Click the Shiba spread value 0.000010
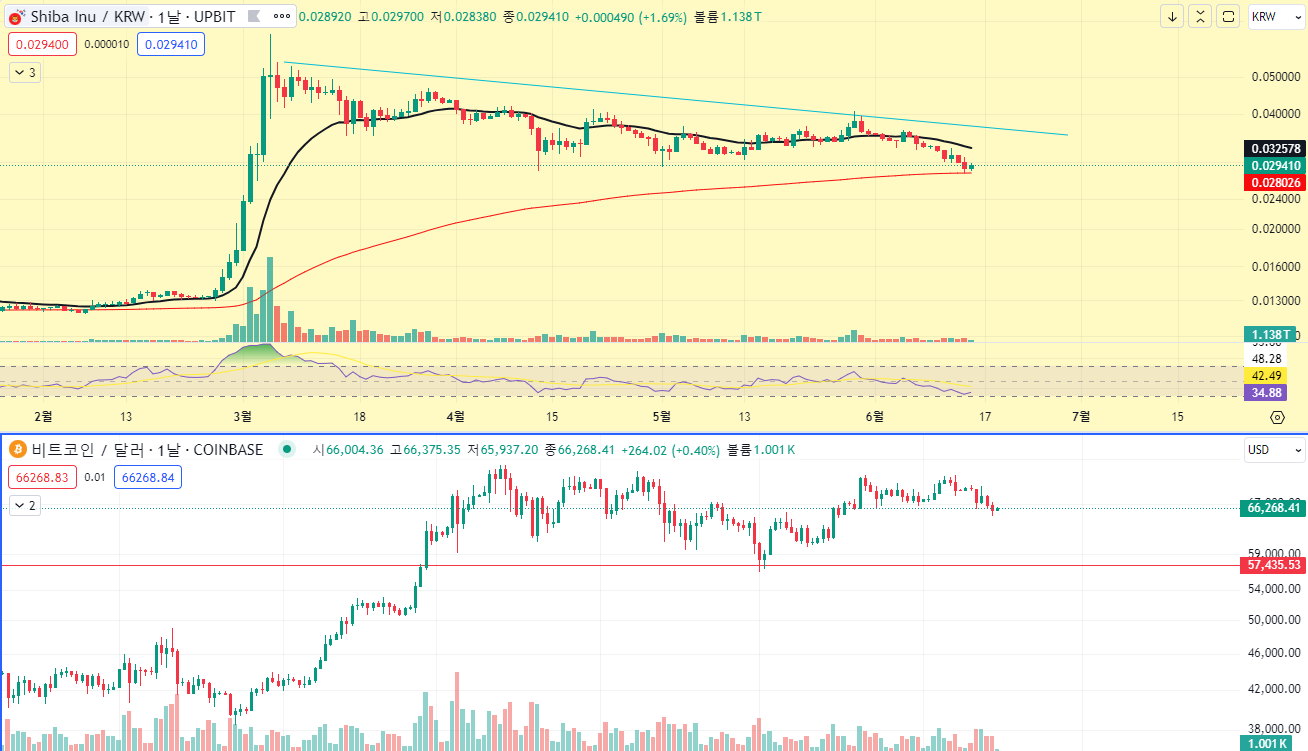 pos(107,44)
